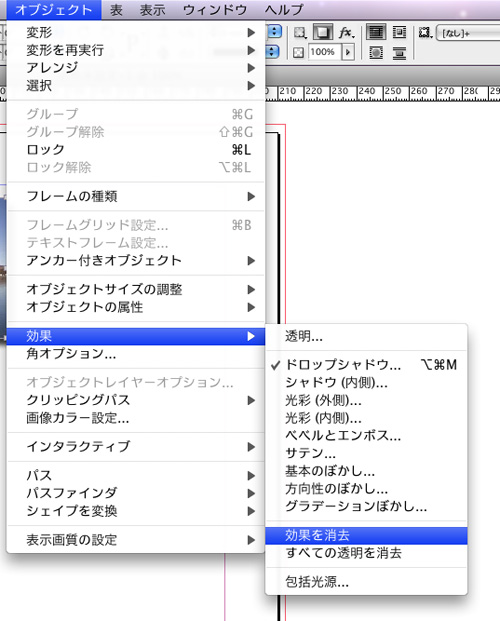
Task: Open the ウィンドウ menu
Action: (215, 10)
